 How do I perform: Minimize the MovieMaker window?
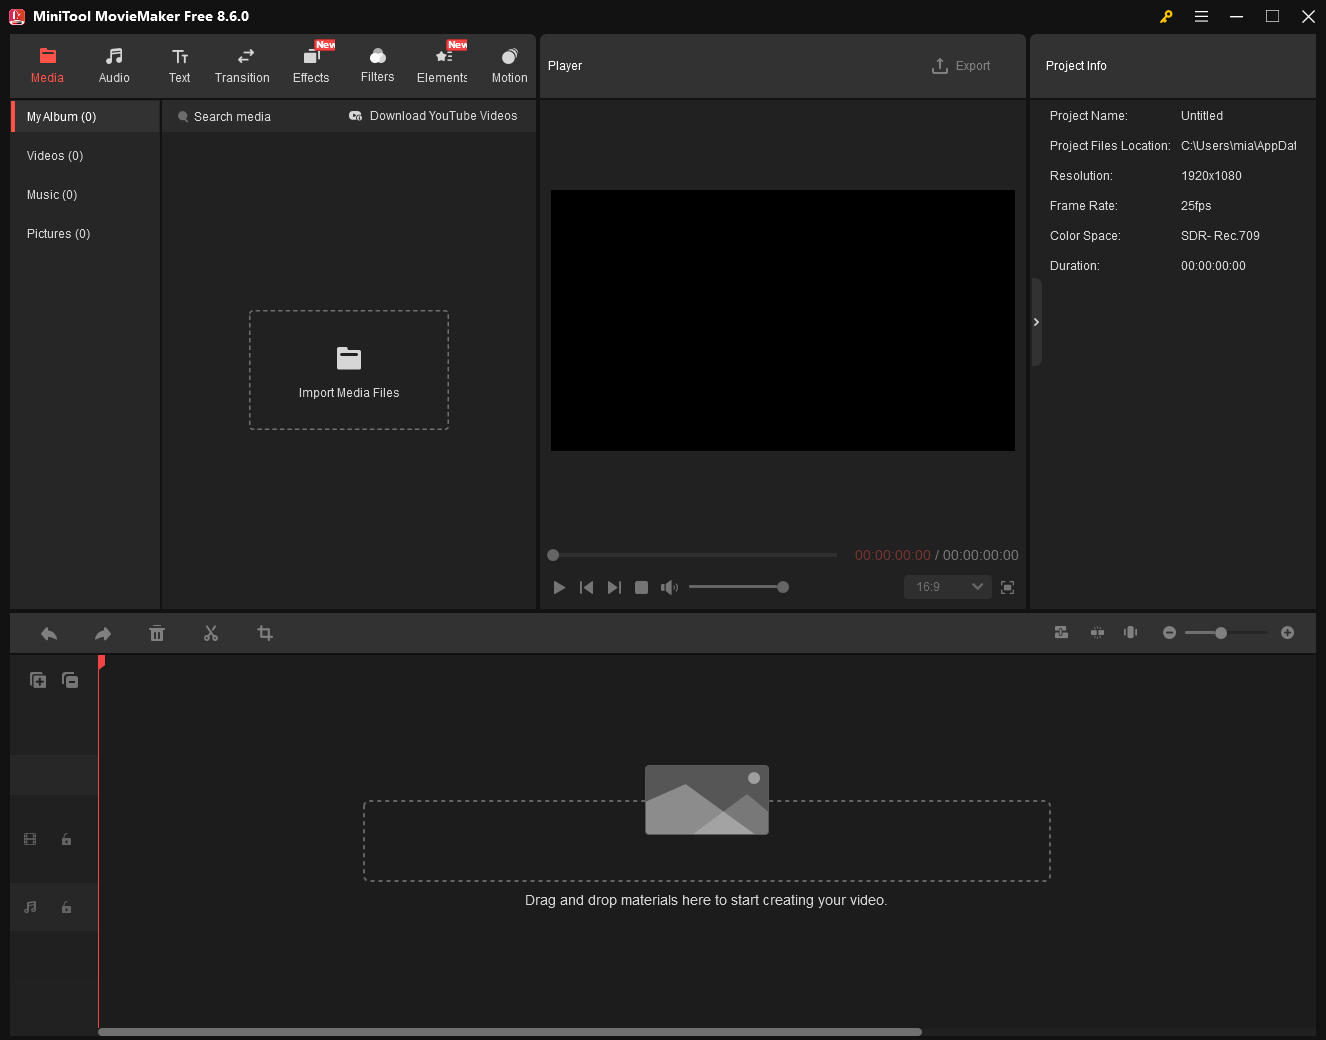pos(1237,16)
